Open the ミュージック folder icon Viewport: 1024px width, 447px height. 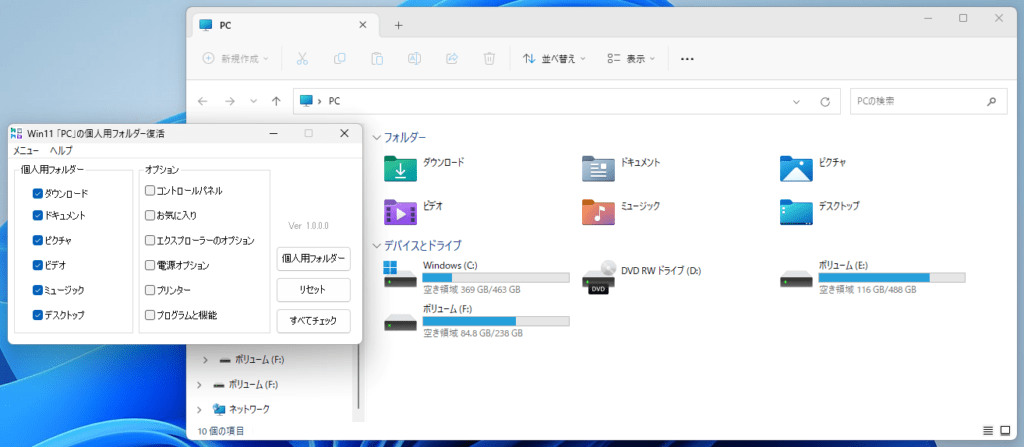pos(598,212)
